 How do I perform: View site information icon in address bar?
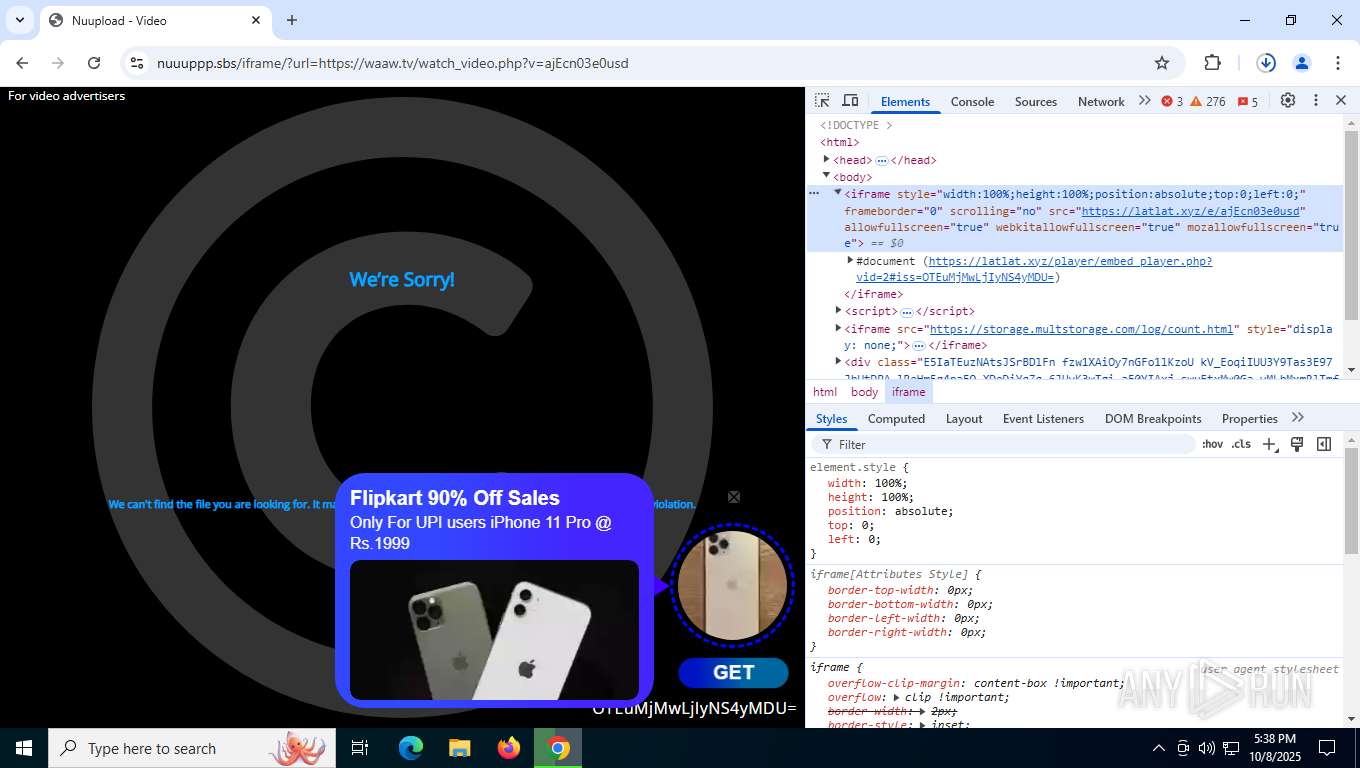coord(137,63)
